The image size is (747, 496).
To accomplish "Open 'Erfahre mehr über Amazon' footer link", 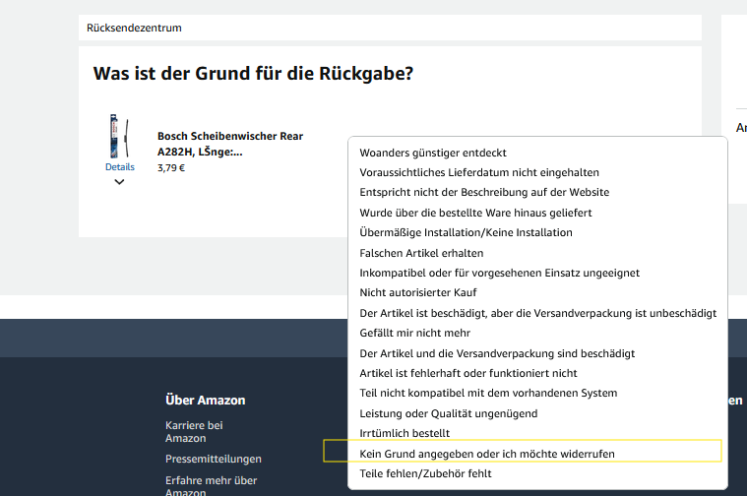I will pyautogui.click(x=211, y=486).
